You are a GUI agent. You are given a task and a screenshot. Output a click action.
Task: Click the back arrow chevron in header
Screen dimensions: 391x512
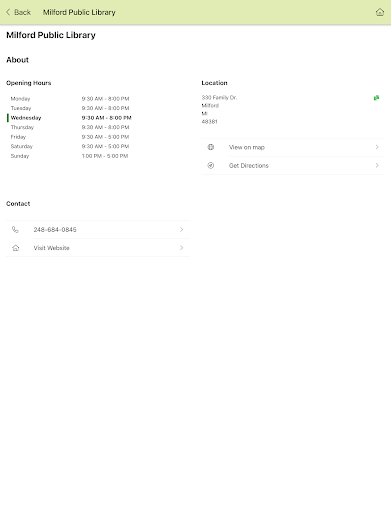point(8,12)
